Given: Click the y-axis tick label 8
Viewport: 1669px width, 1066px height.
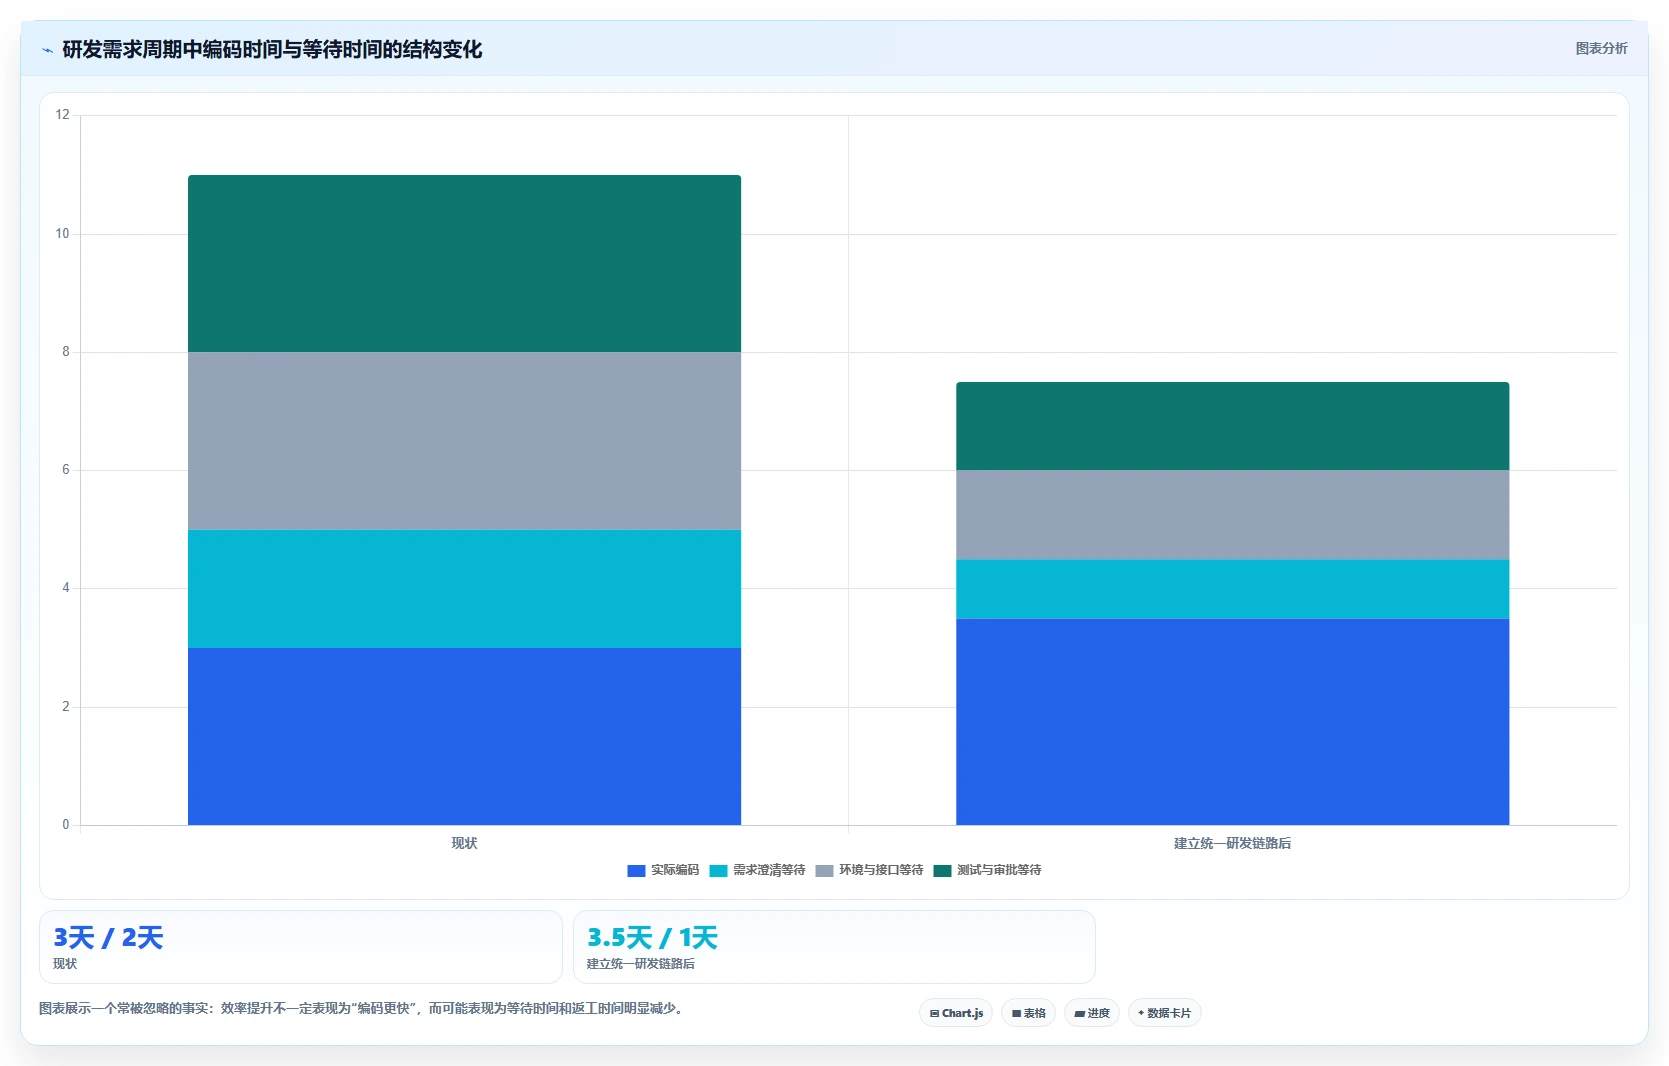Looking at the screenshot, I should tap(66, 352).
